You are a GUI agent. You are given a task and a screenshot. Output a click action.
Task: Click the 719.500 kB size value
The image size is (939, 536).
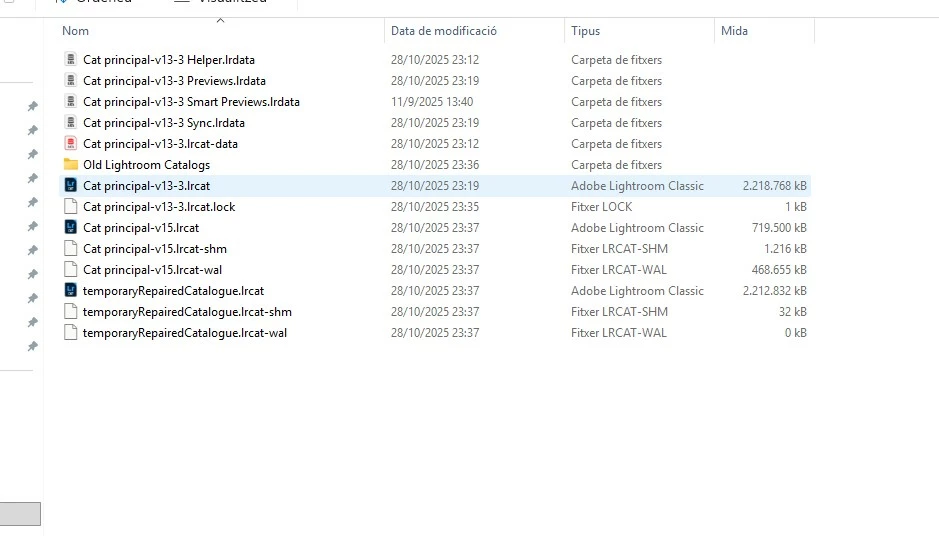click(779, 227)
